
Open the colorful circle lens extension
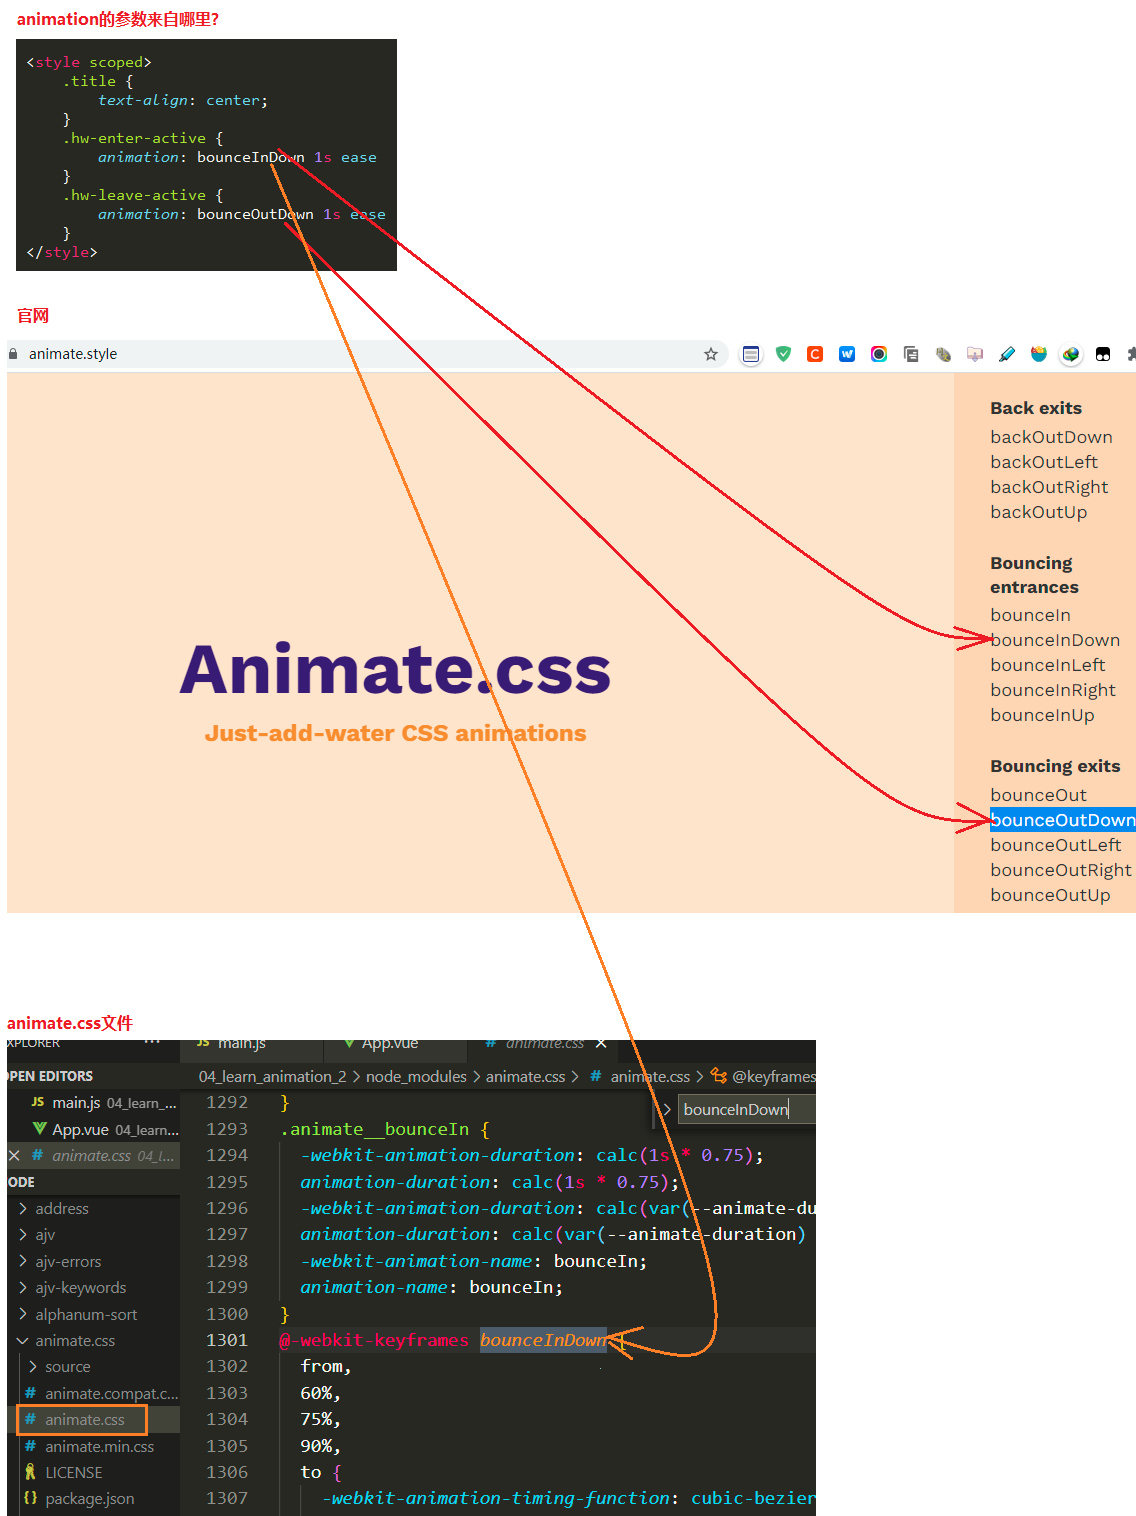coord(879,354)
